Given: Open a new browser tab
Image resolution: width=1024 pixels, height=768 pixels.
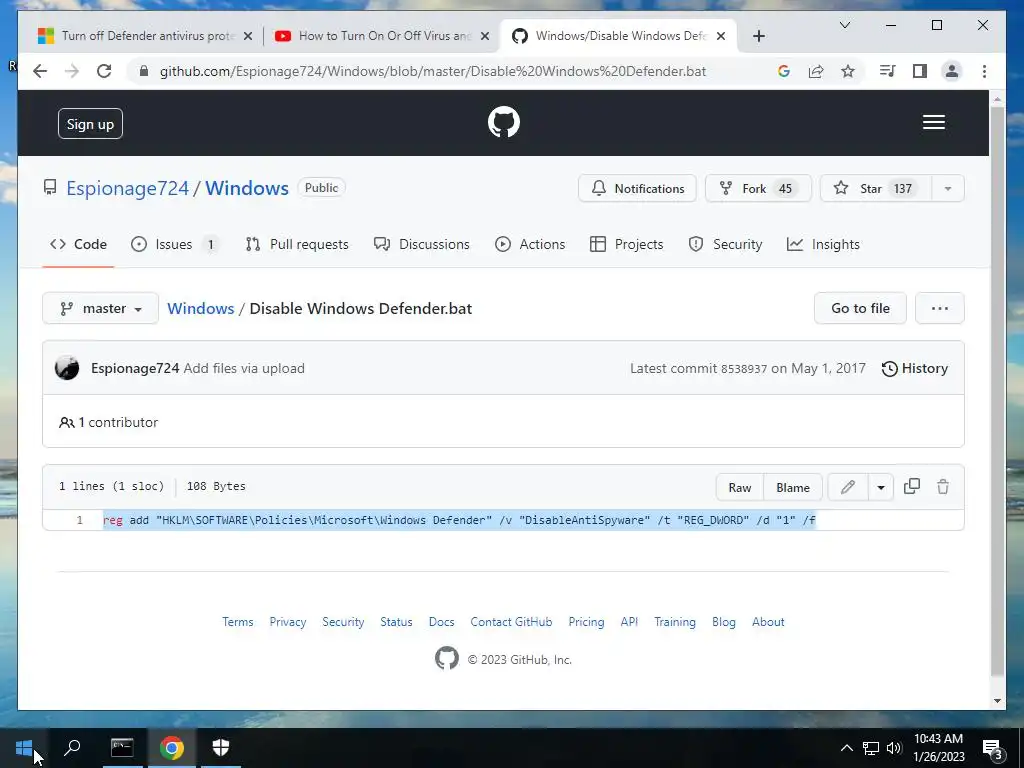Looking at the screenshot, I should click(x=758, y=36).
